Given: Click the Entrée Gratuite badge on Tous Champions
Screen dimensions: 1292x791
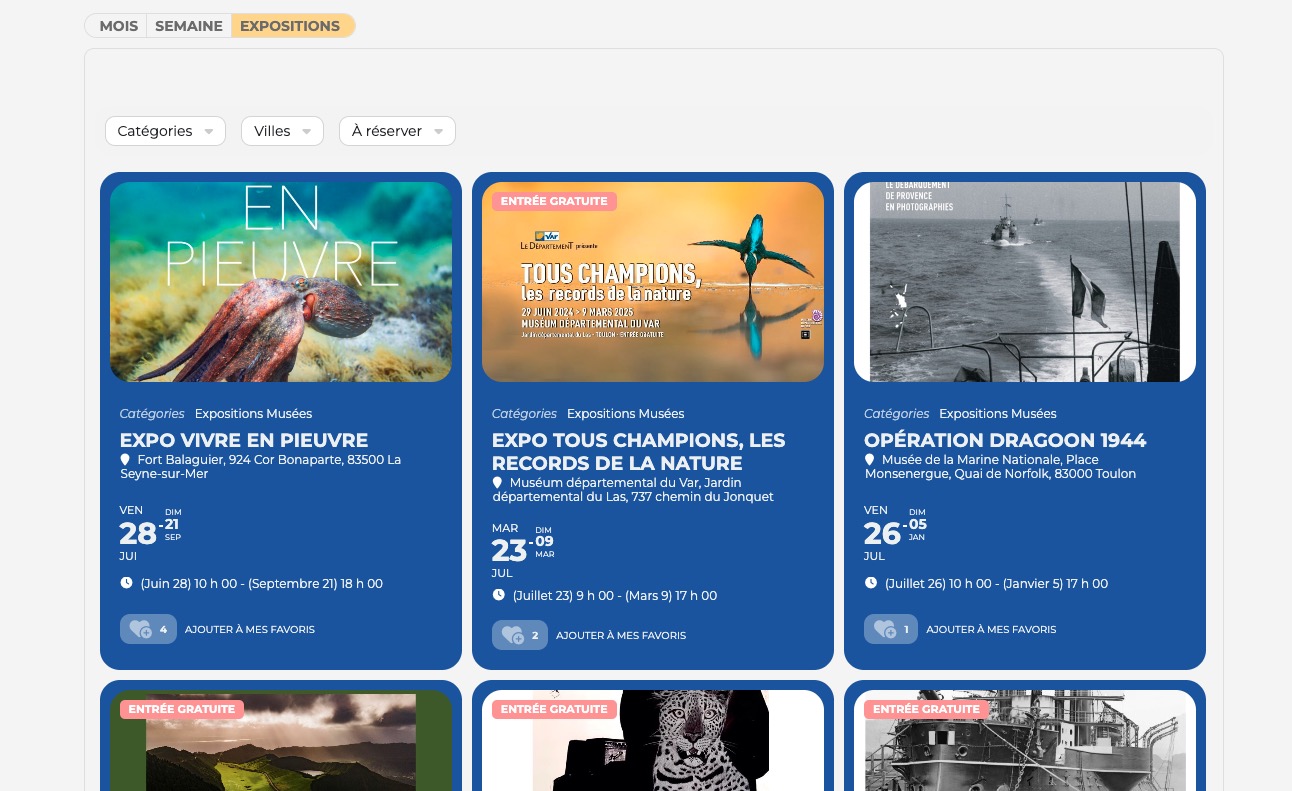Looking at the screenshot, I should click(x=554, y=201).
